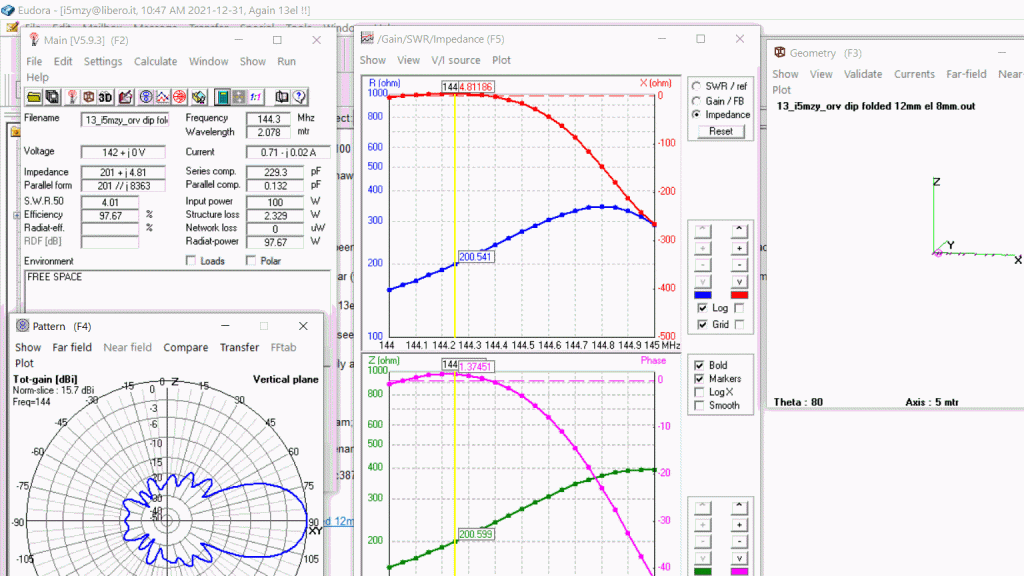This screenshot has height=576, width=1024.
Task: Uncheck the Markers checkbox
Action: tap(699, 379)
